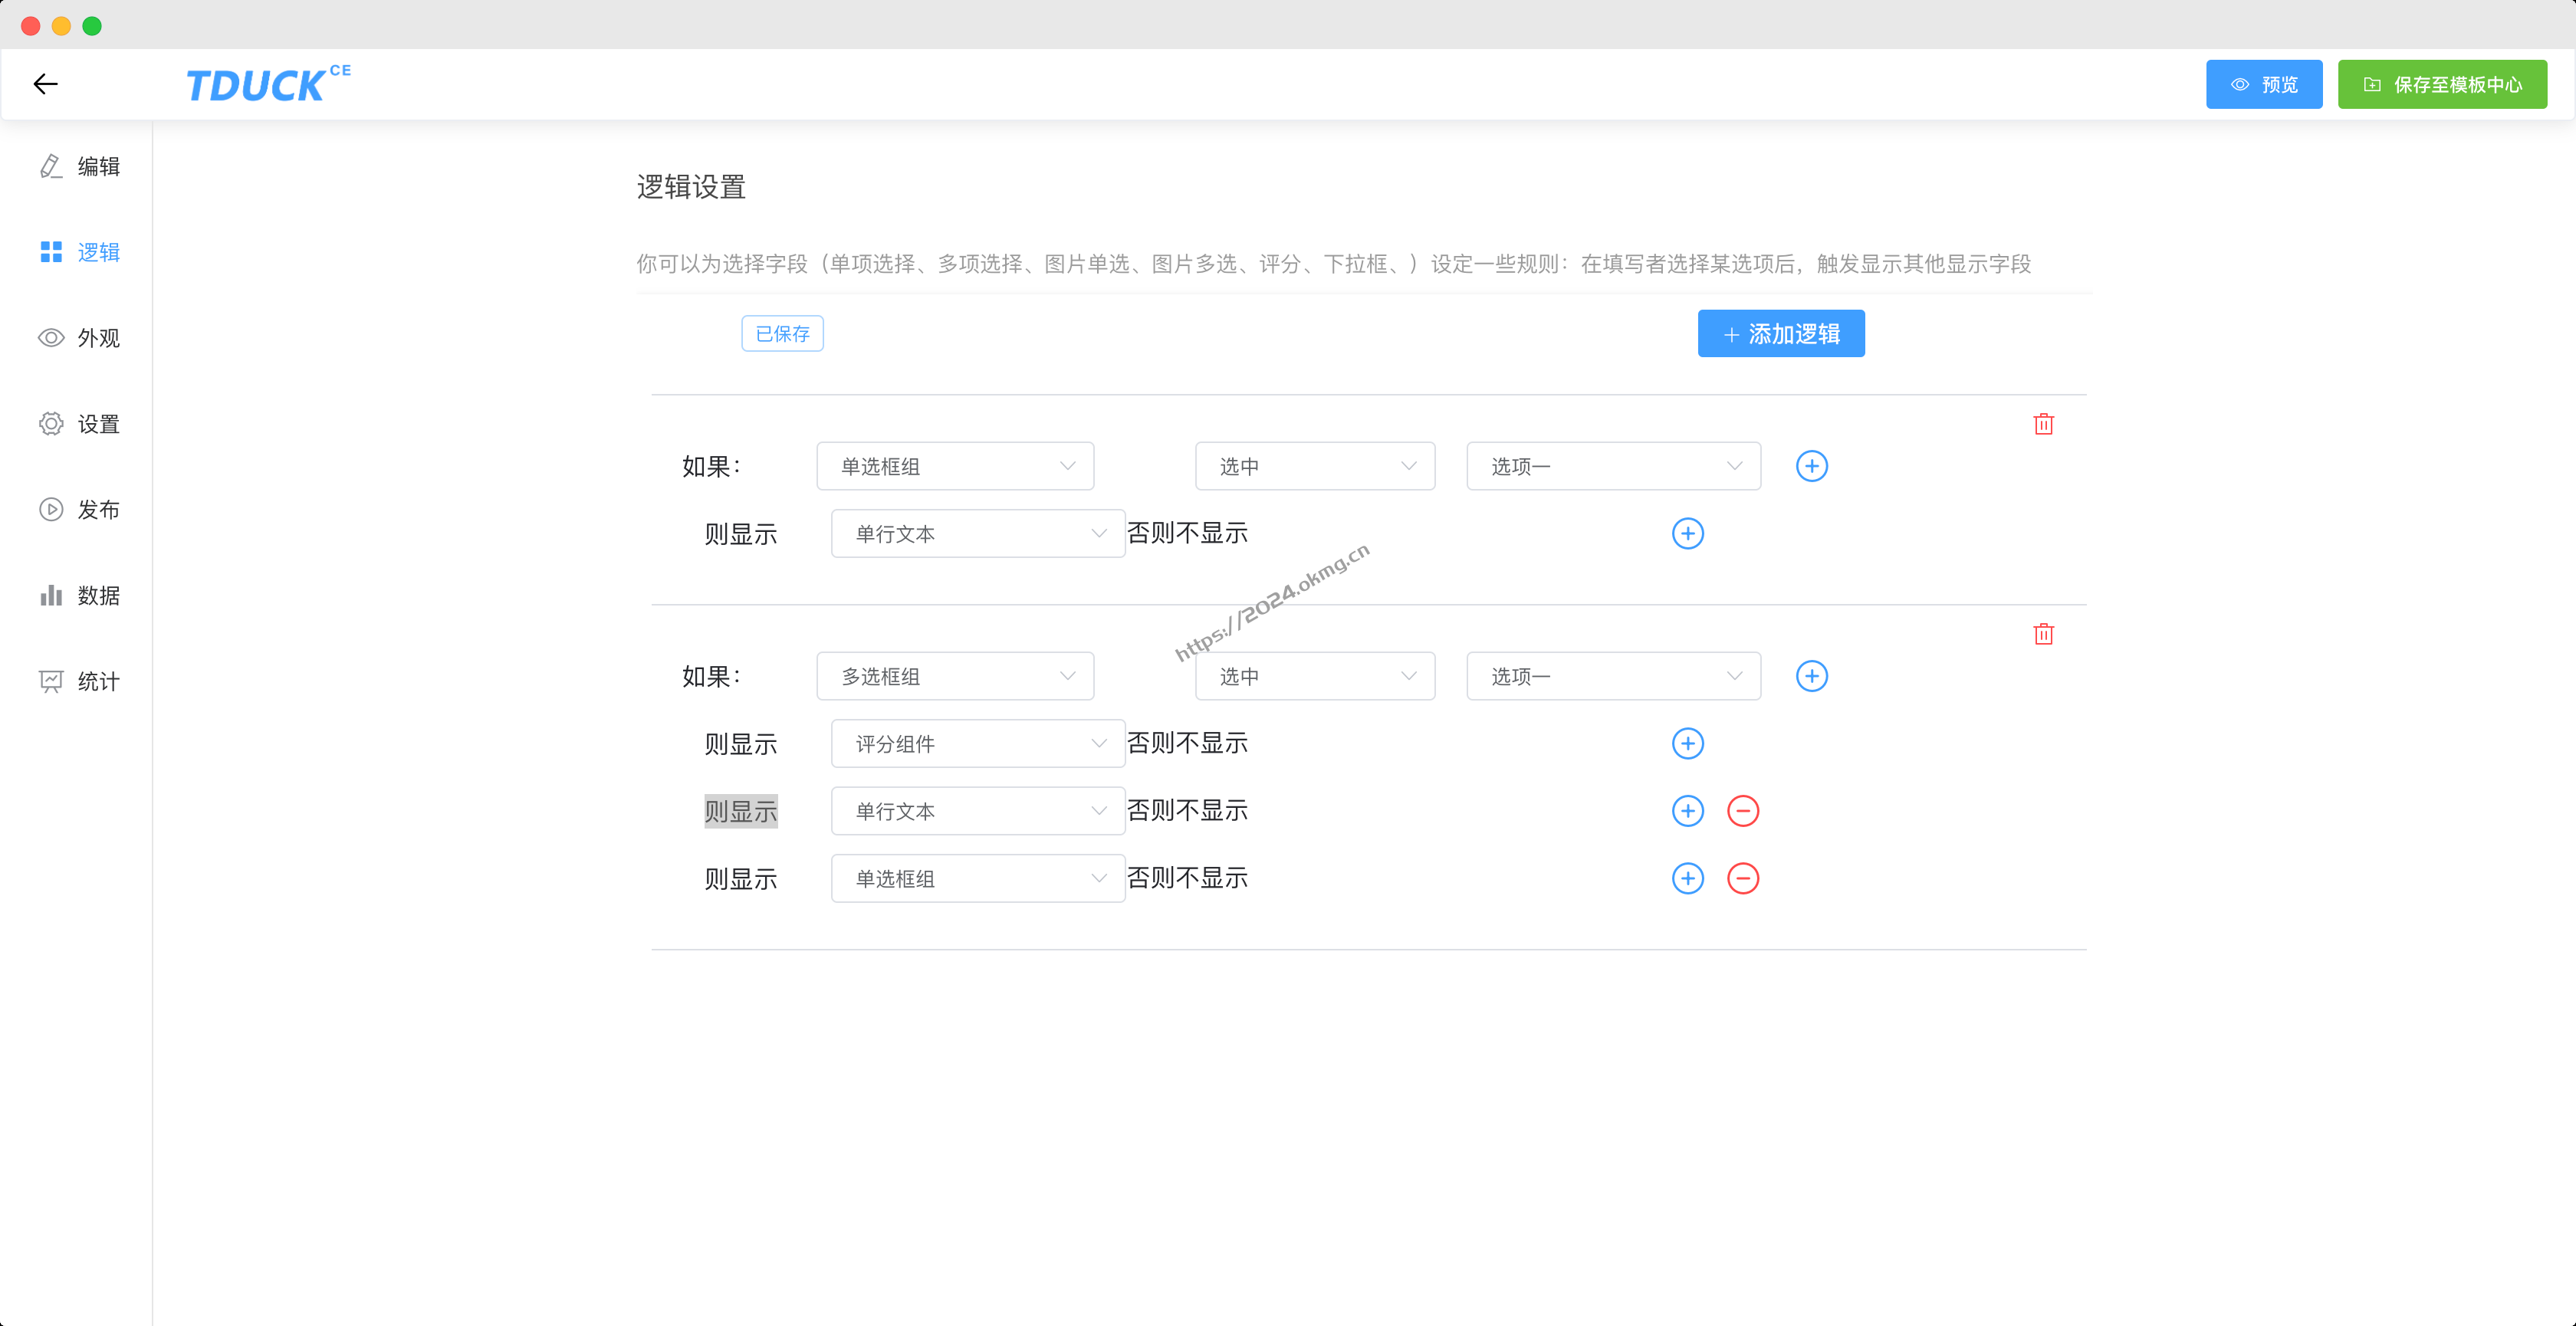
Task: Click the 已保存 saved status label
Action: click(x=782, y=333)
